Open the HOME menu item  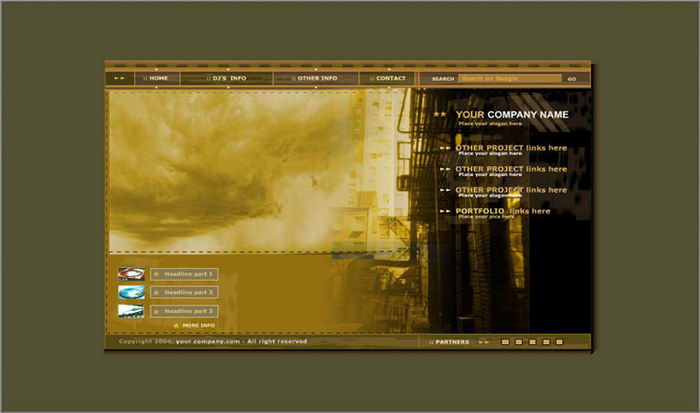(x=157, y=78)
